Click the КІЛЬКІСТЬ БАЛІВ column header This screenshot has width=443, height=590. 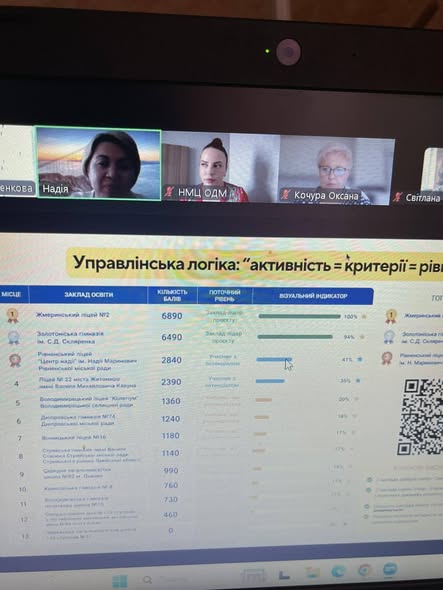pos(172,295)
